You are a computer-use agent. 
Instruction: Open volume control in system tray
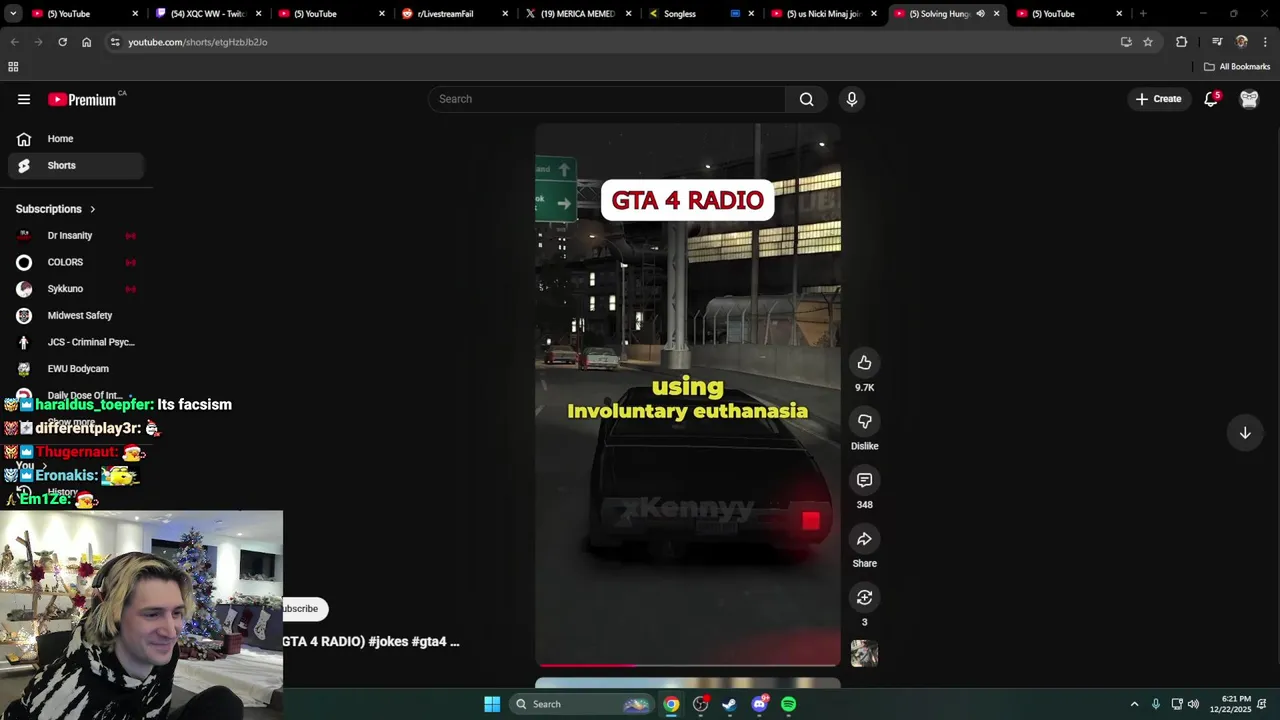point(1193,704)
